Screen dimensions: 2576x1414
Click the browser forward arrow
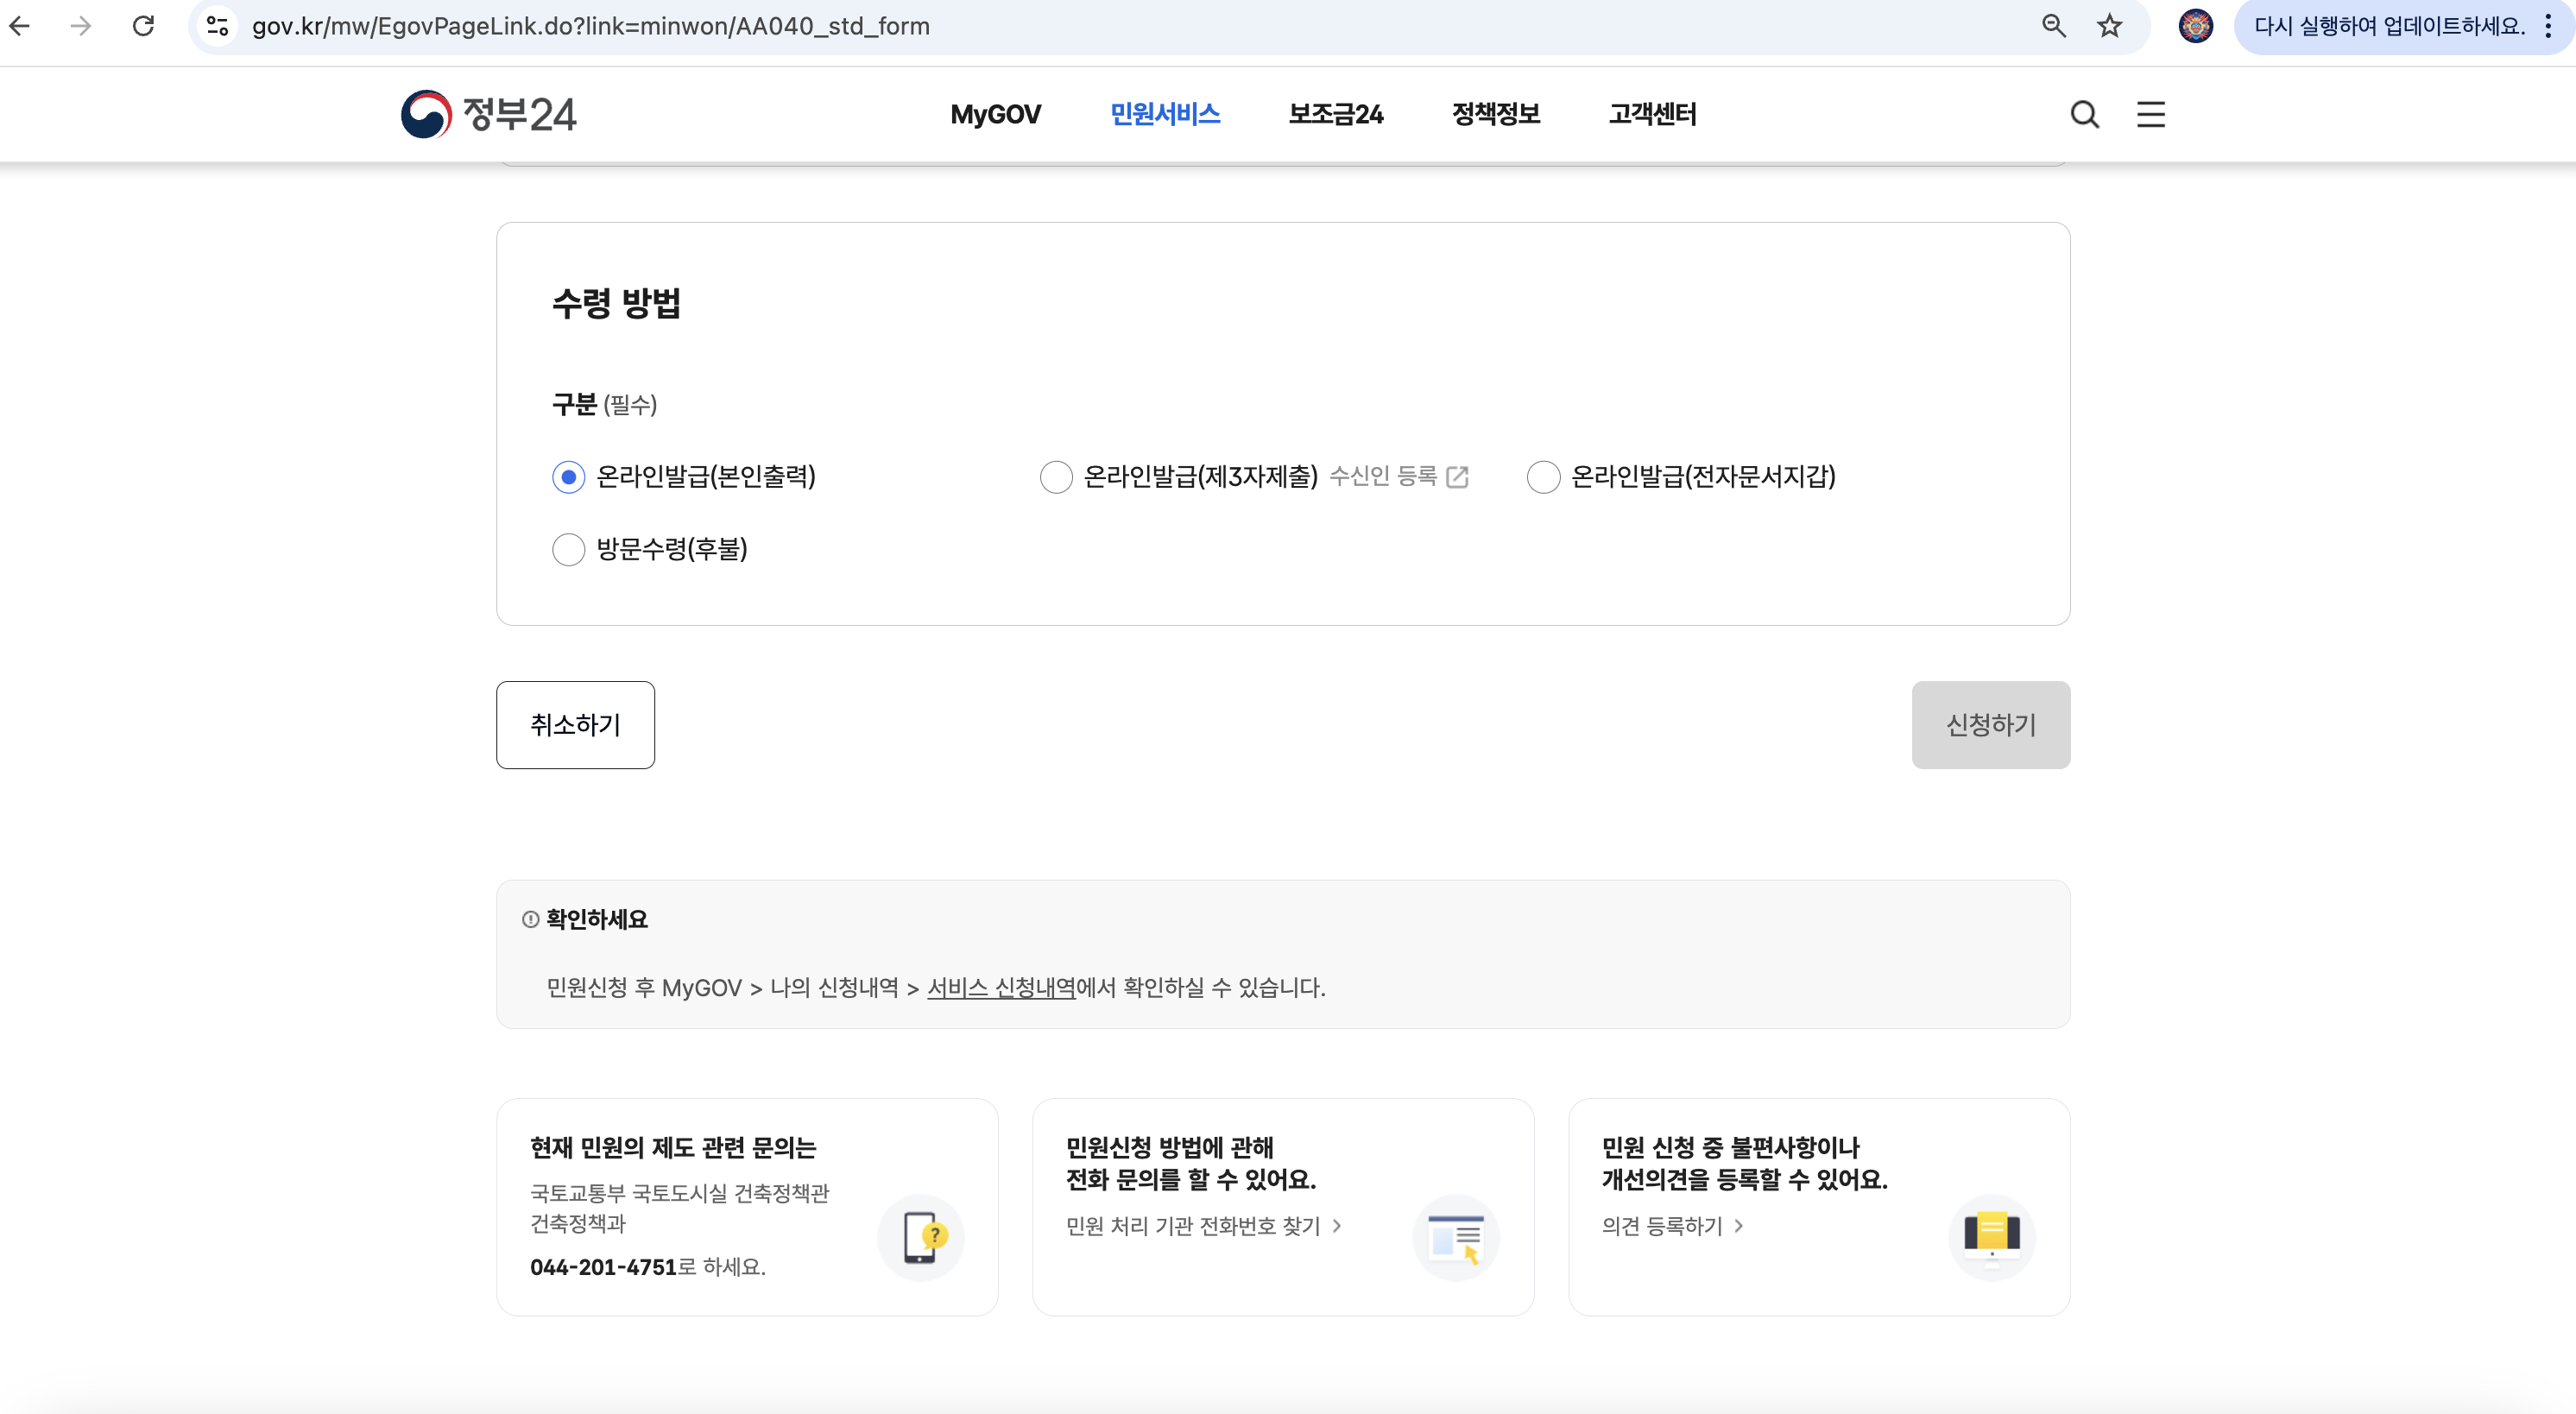(x=81, y=26)
